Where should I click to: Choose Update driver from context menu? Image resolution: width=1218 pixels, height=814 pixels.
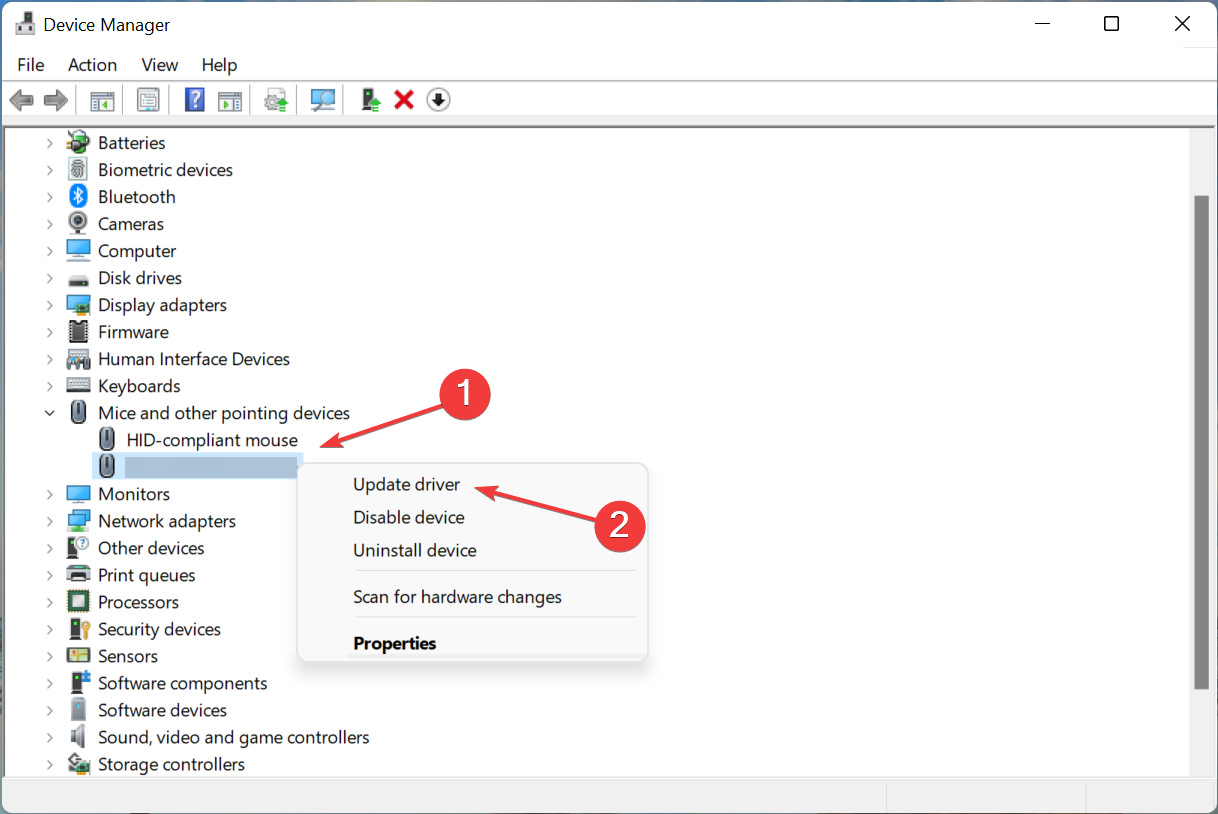click(406, 484)
